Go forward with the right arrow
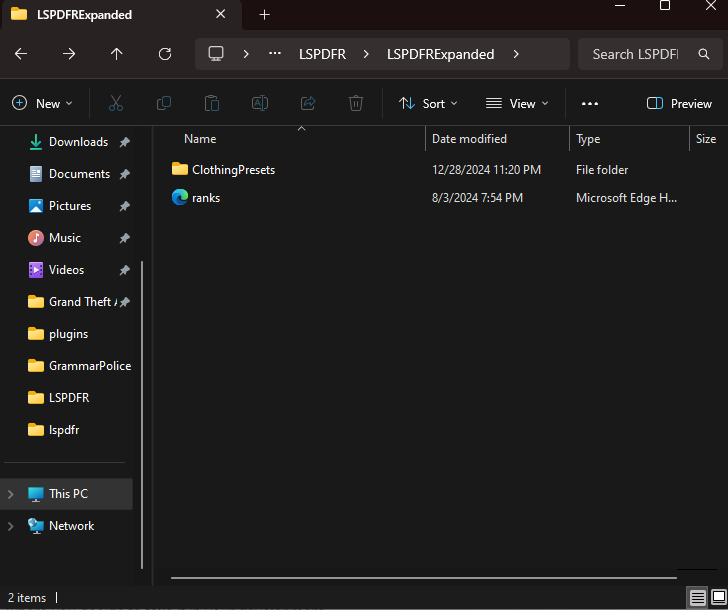 point(69,54)
